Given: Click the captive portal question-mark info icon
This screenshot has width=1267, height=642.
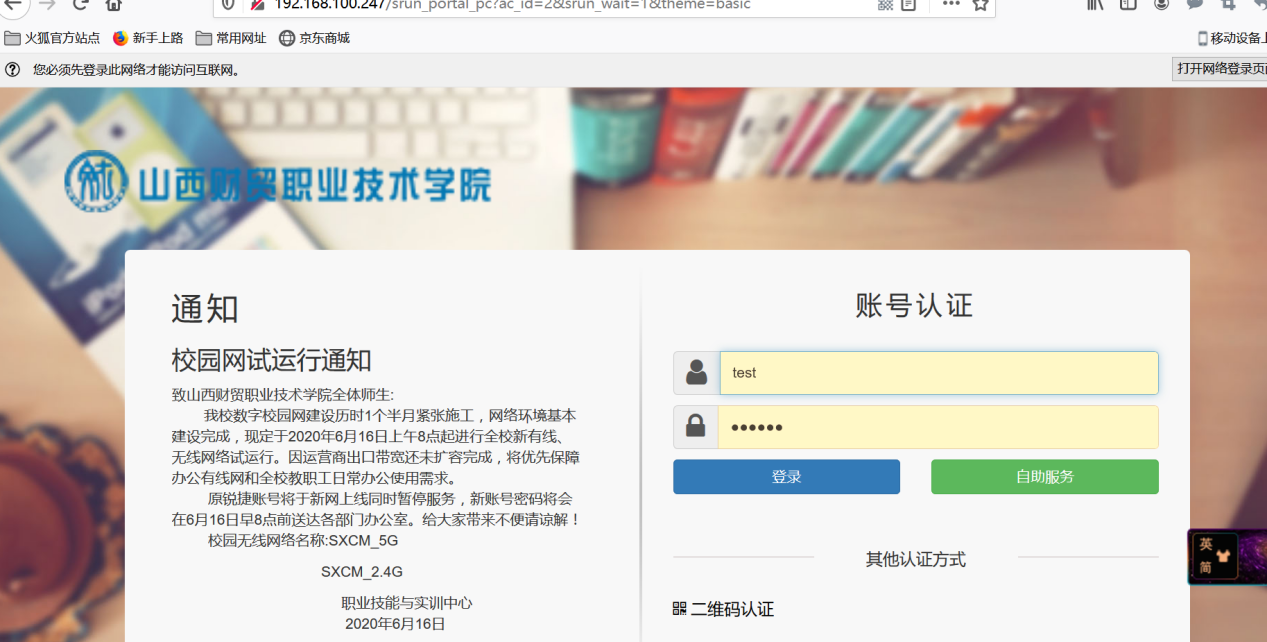Looking at the screenshot, I should coord(13,70).
